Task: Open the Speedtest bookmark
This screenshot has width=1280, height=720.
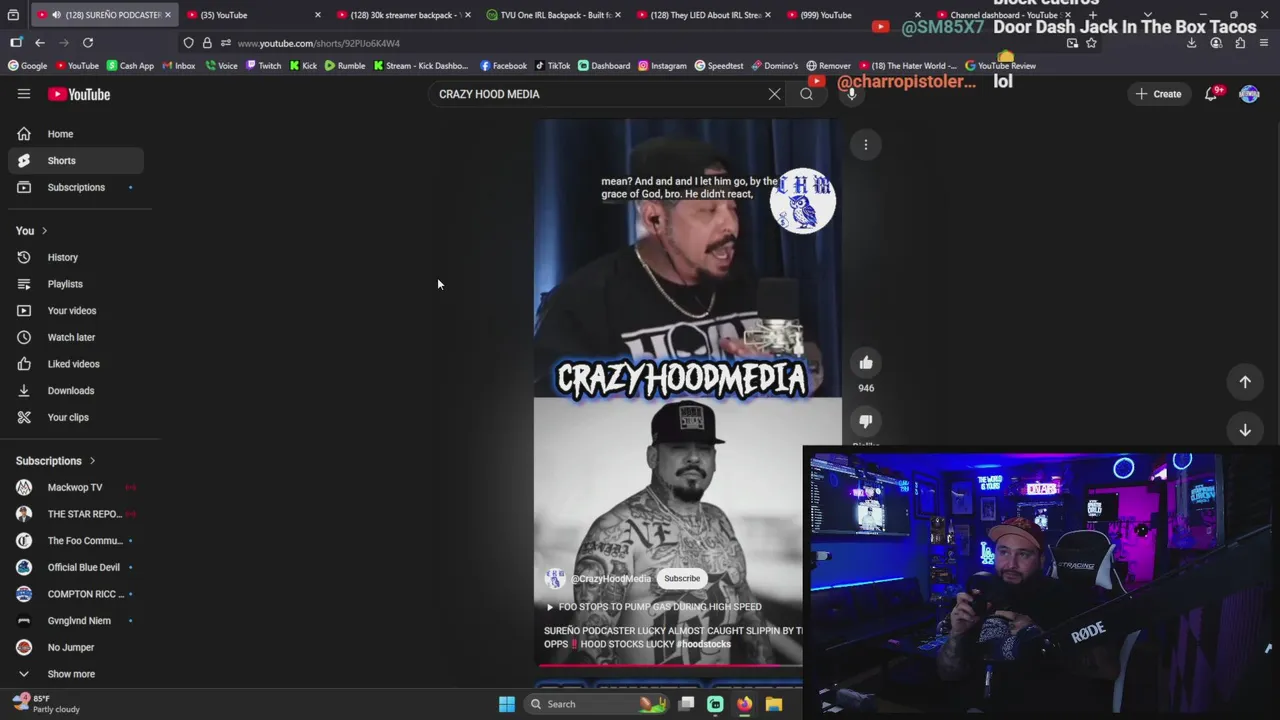Action: pos(719,66)
